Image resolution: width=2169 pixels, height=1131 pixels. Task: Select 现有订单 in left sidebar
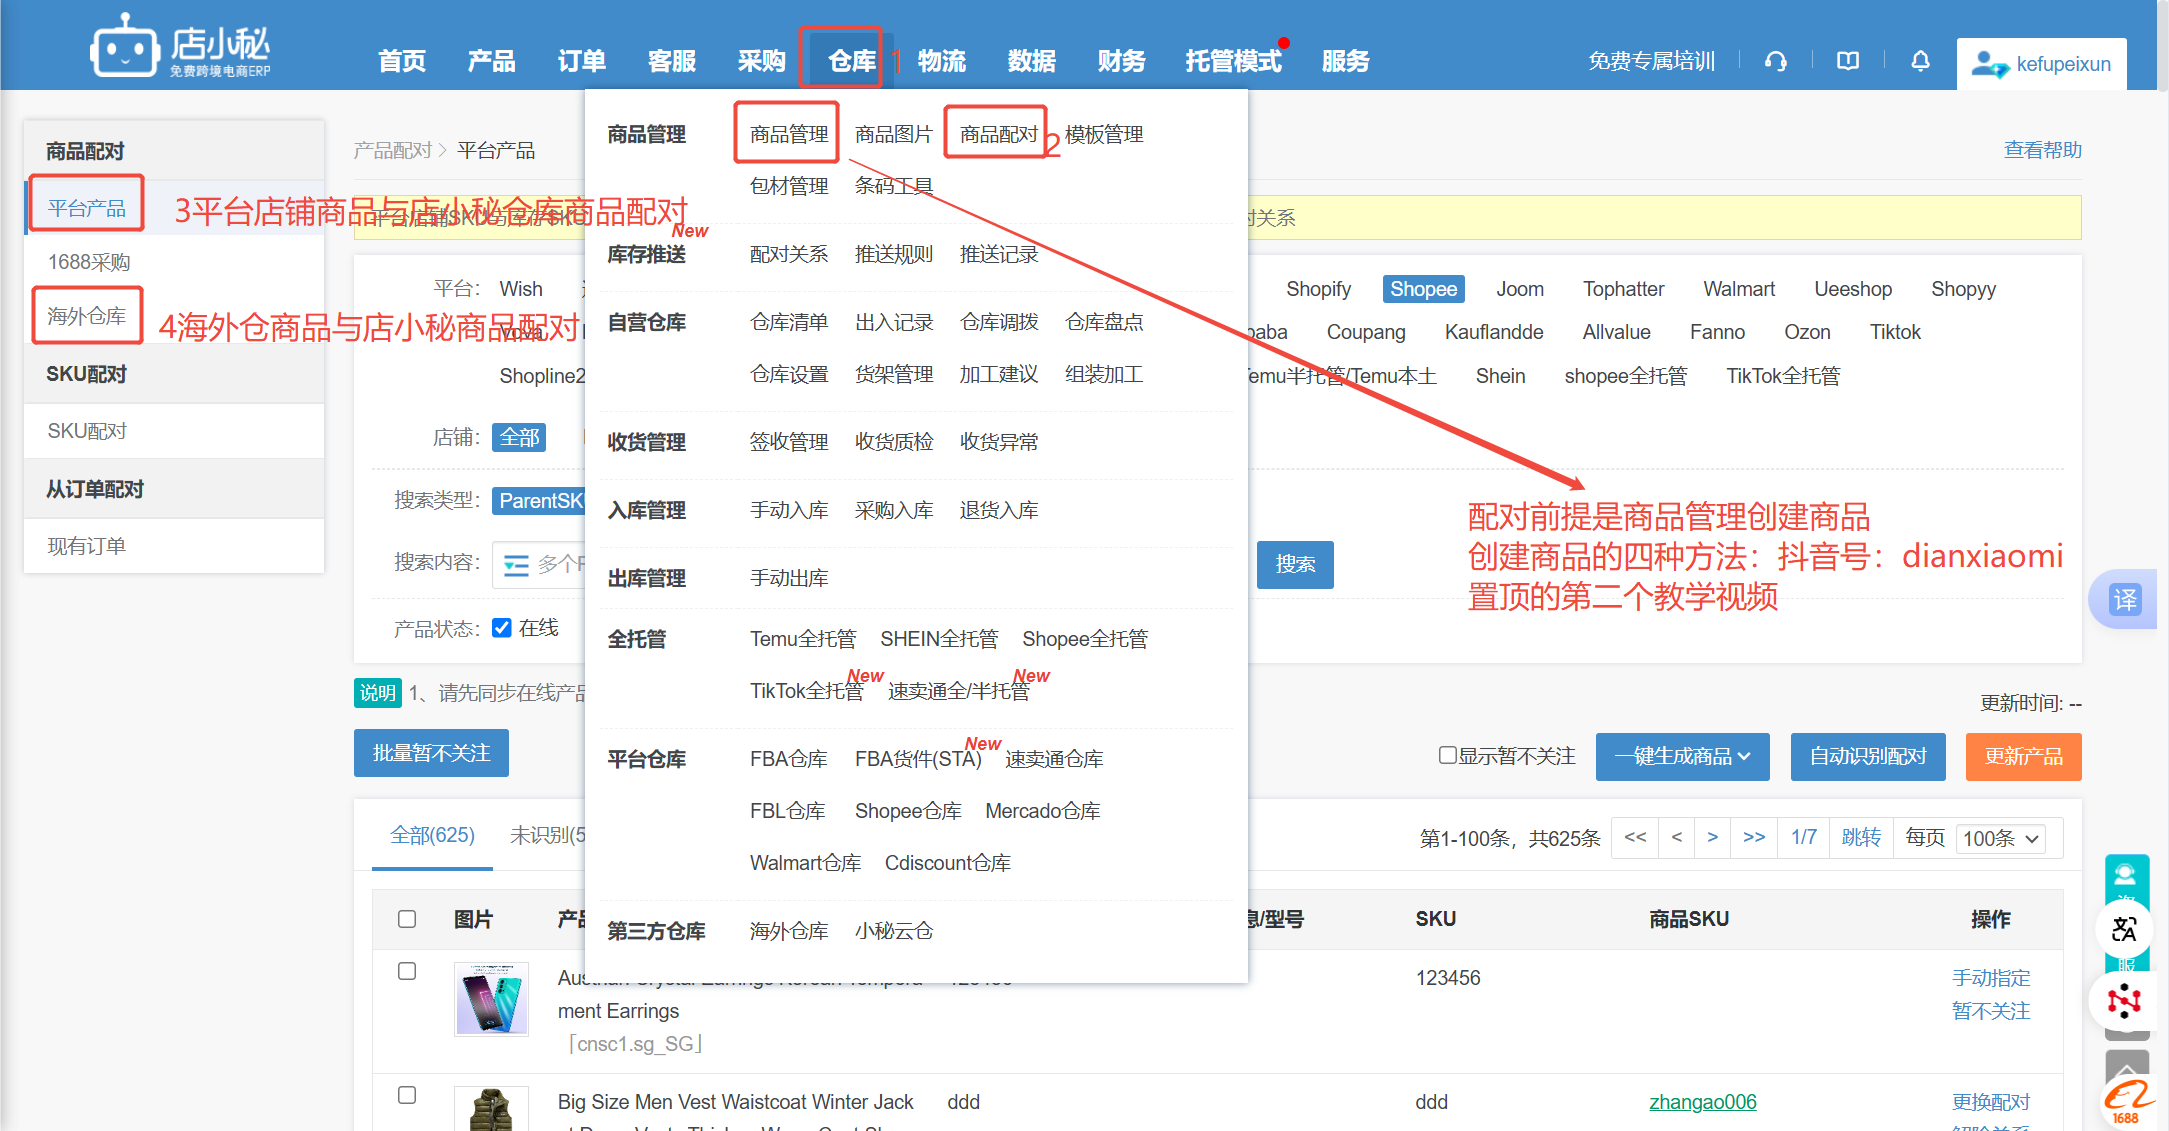click(x=87, y=546)
